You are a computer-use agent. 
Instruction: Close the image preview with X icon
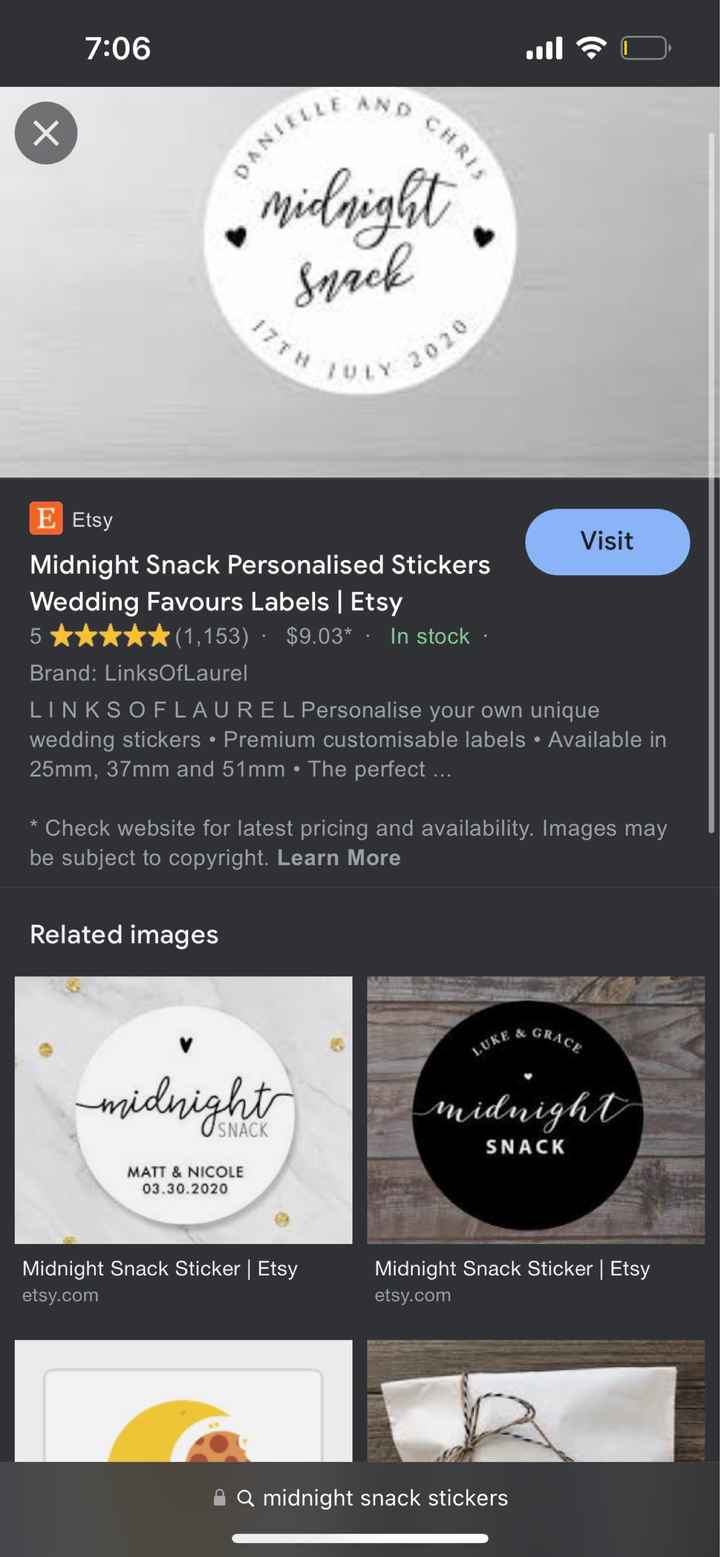(46, 133)
